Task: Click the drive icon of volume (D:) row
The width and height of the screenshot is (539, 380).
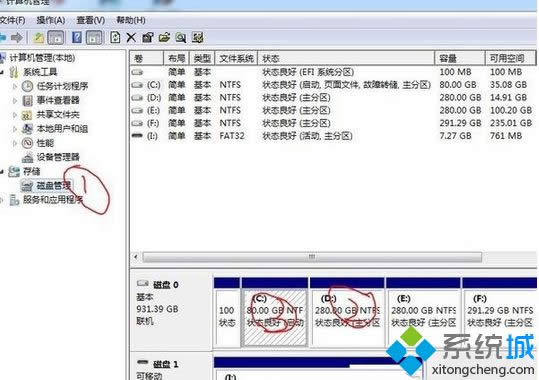Action: click(137, 98)
